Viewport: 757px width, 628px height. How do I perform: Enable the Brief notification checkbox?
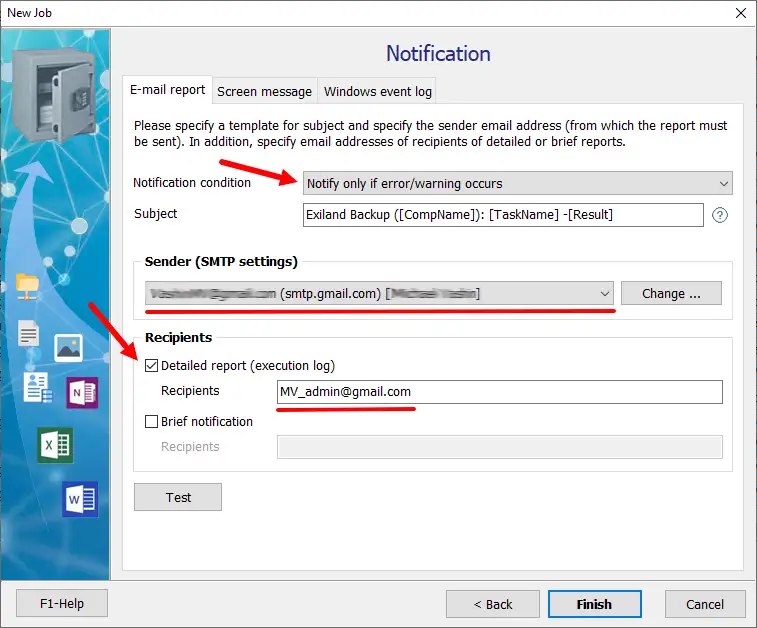(152, 422)
